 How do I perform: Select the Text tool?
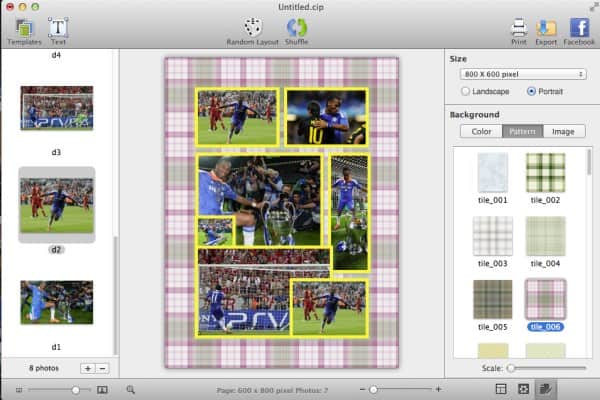(x=58, y=28)
